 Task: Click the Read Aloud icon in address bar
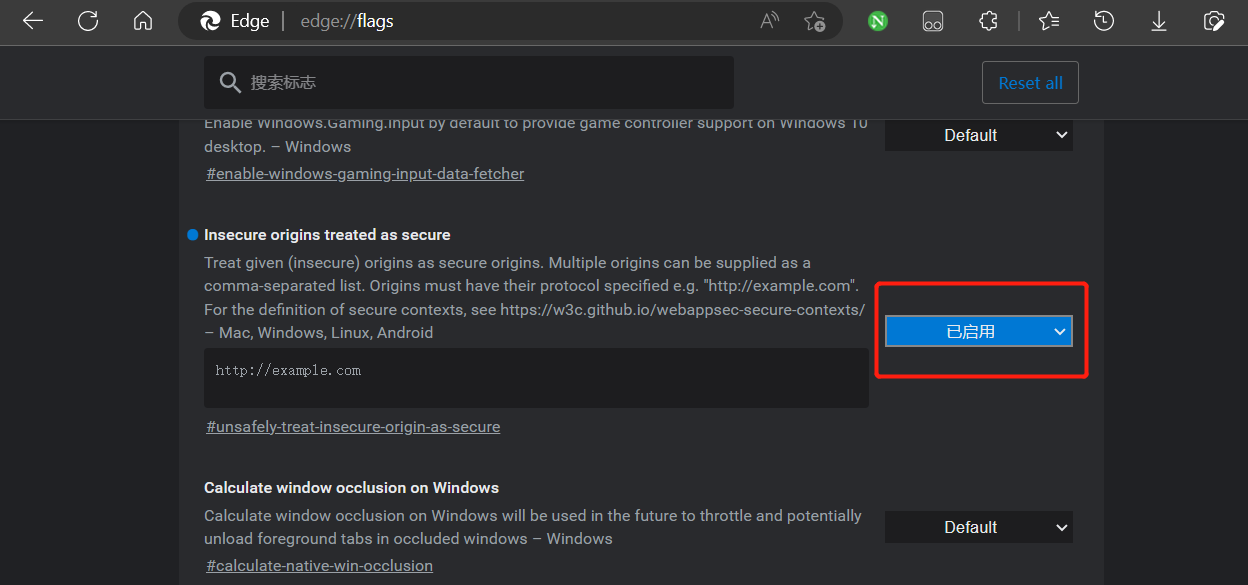tap(769, 21)
